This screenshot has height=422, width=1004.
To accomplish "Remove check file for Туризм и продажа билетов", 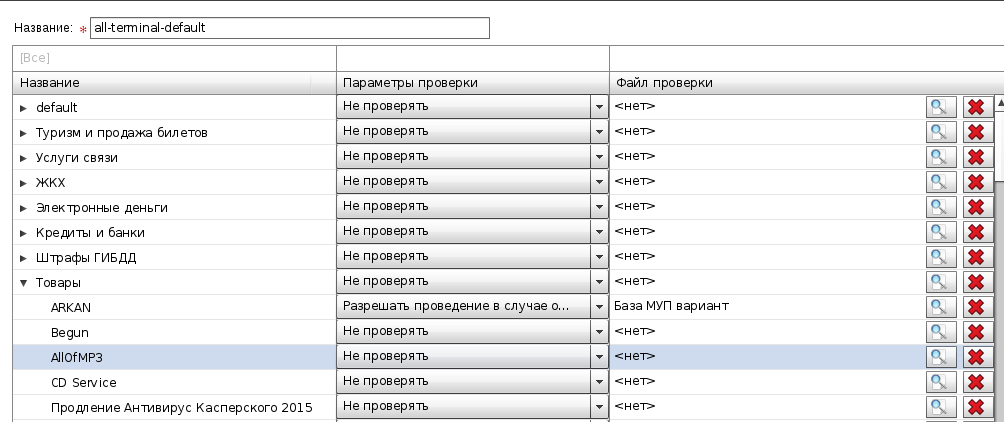I will [x=976, y=132].
